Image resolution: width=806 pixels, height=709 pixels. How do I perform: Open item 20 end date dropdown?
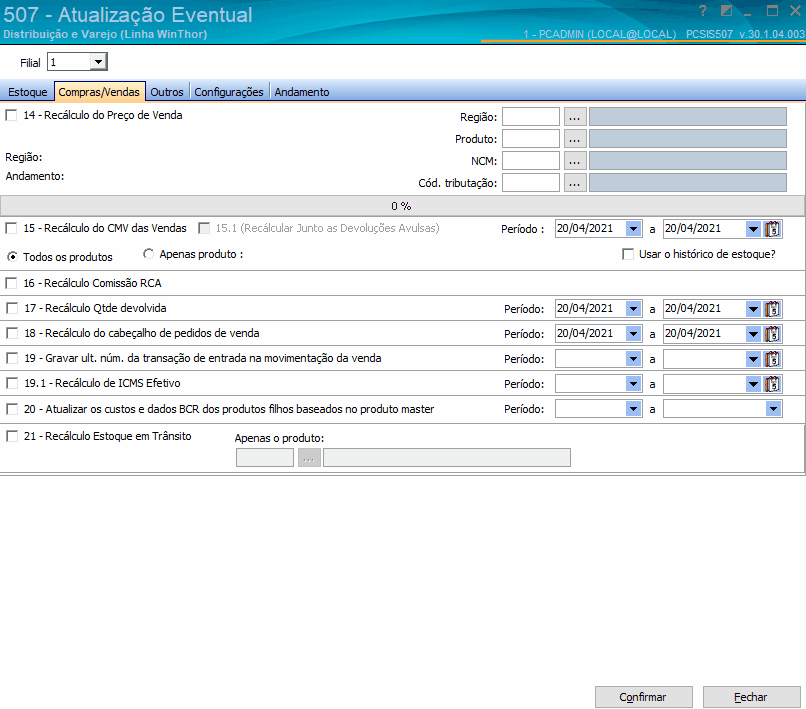pyautogui.click(x=773, y=409)
